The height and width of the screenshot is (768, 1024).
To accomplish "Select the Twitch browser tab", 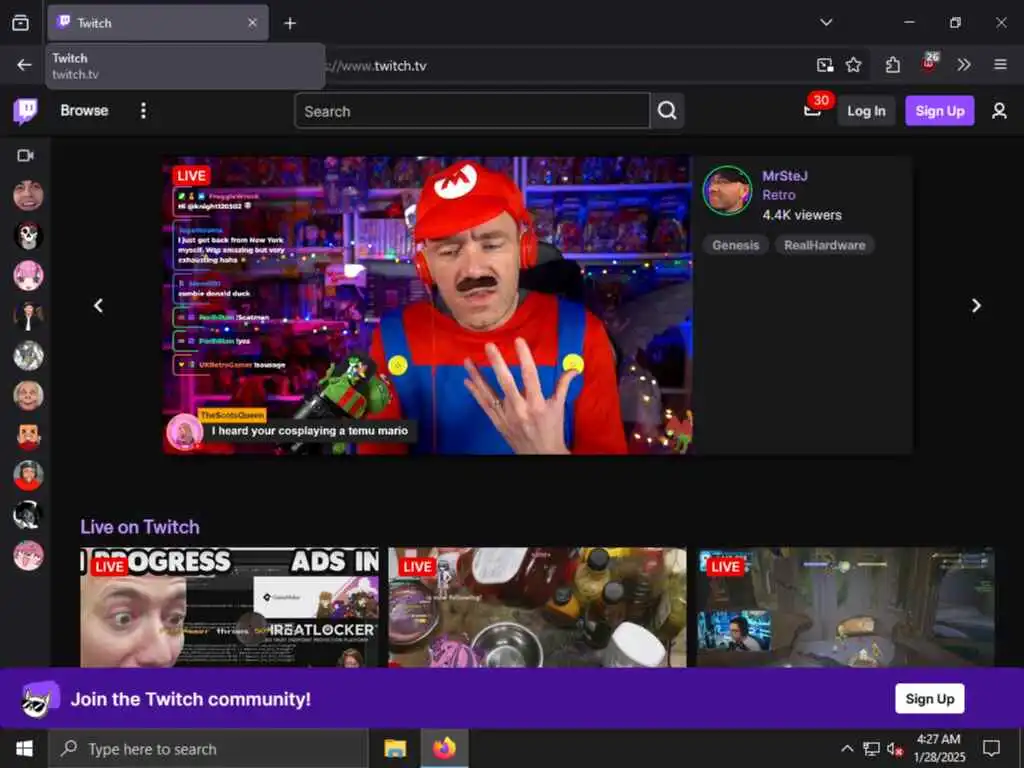I will 157,23.
